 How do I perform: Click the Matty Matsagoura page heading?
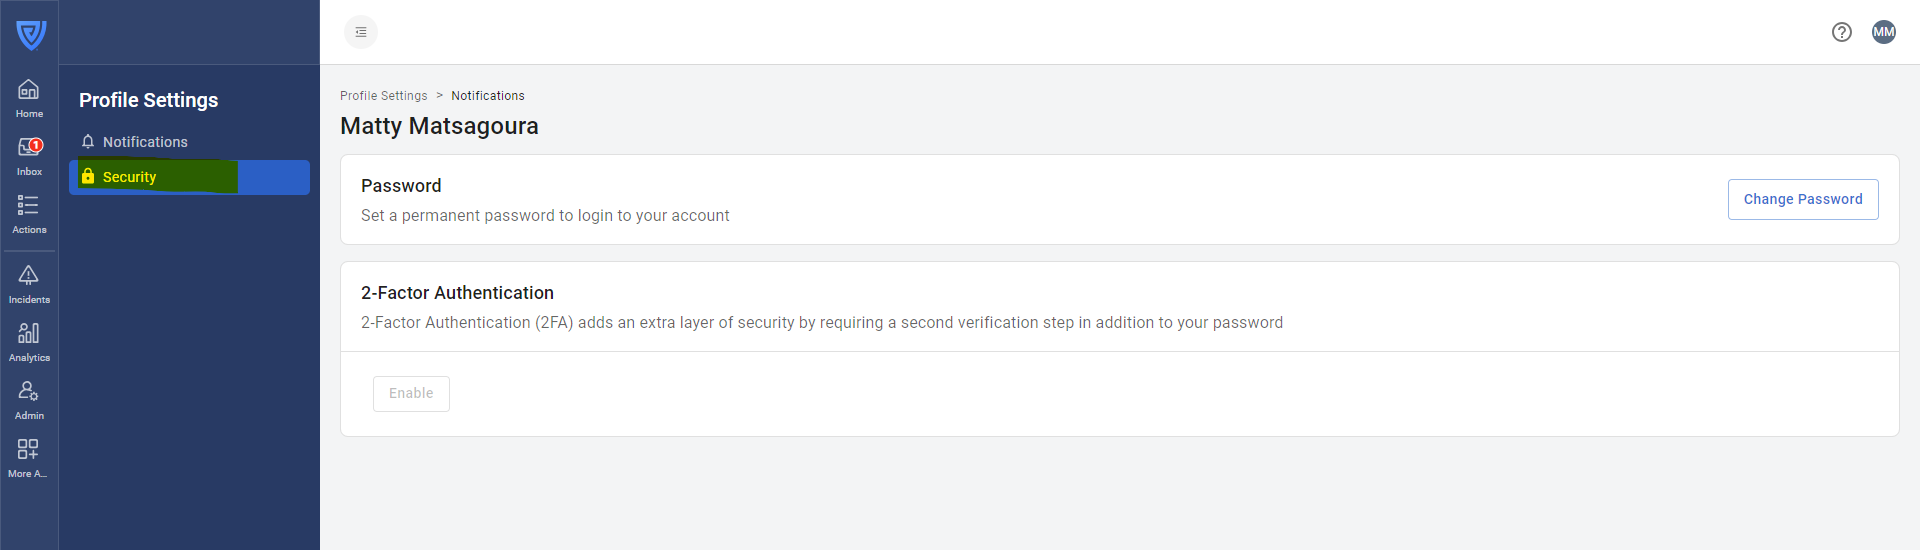[x=439, y=126]
